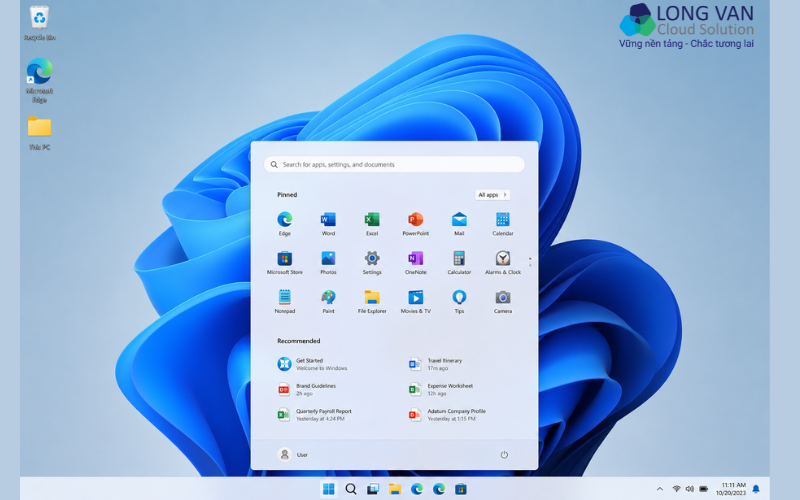Click the Start menu search box

(x=394, y=164)
